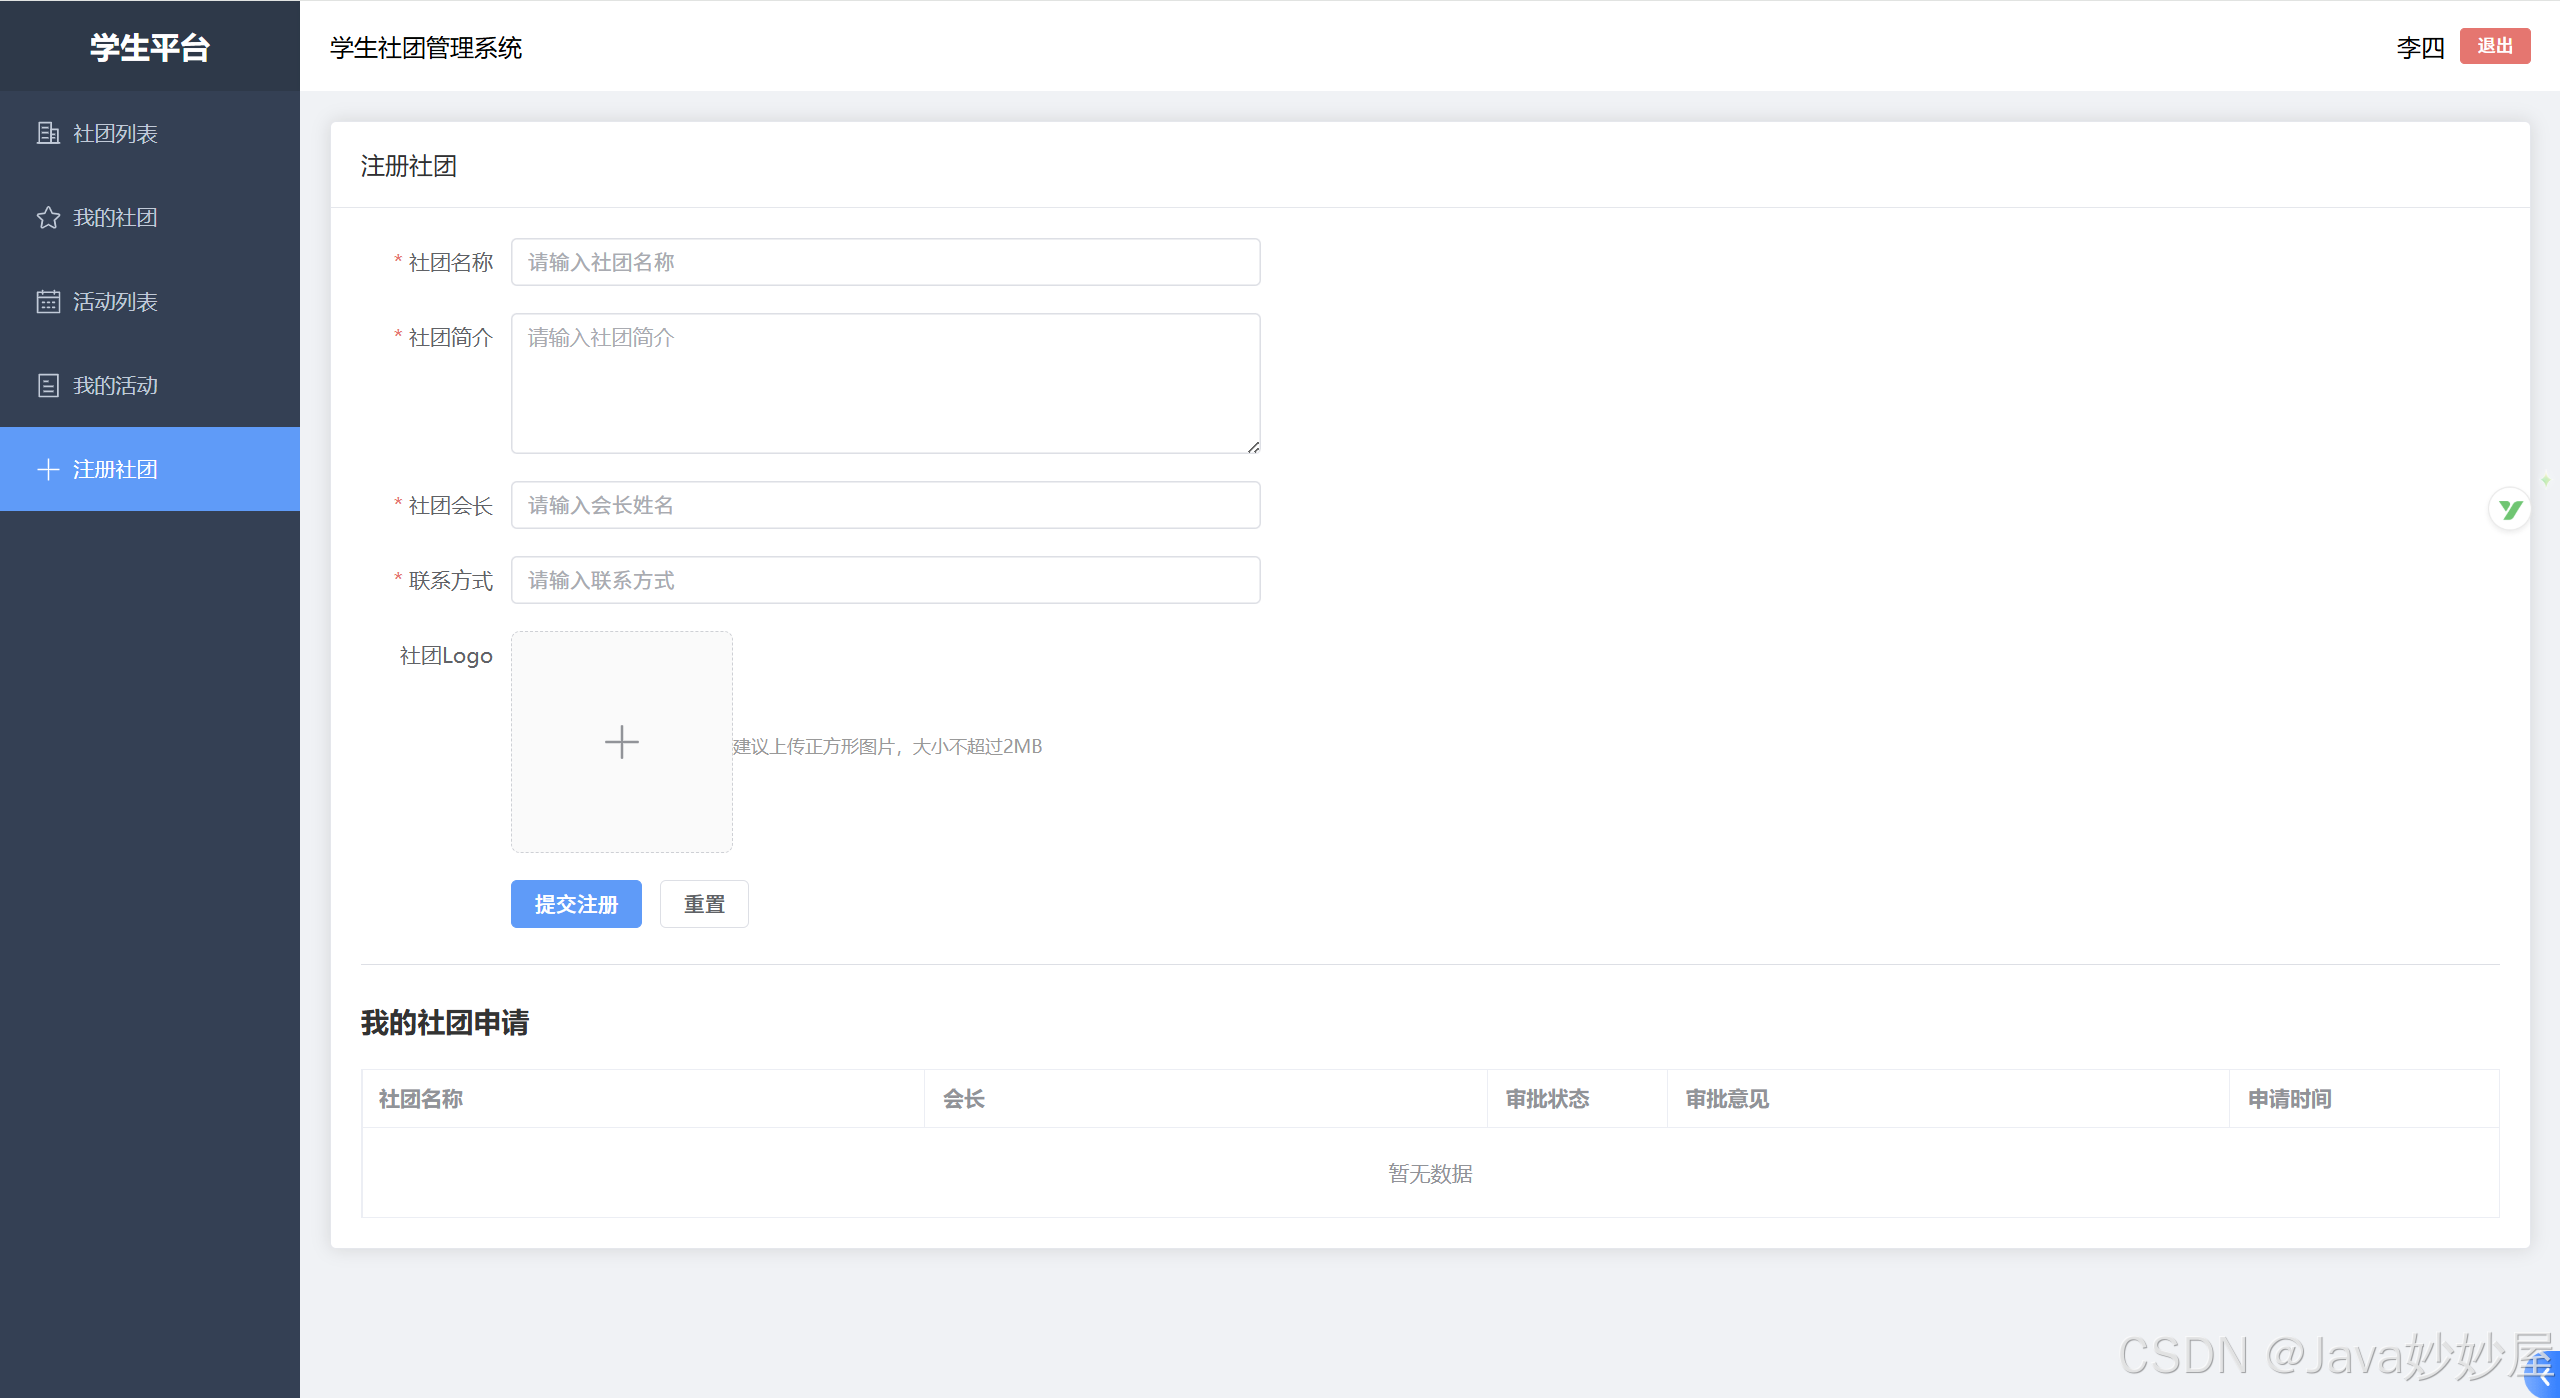Click the 注册社团 card heading
Screen dimensions: 2560x1398
[408, 166]
